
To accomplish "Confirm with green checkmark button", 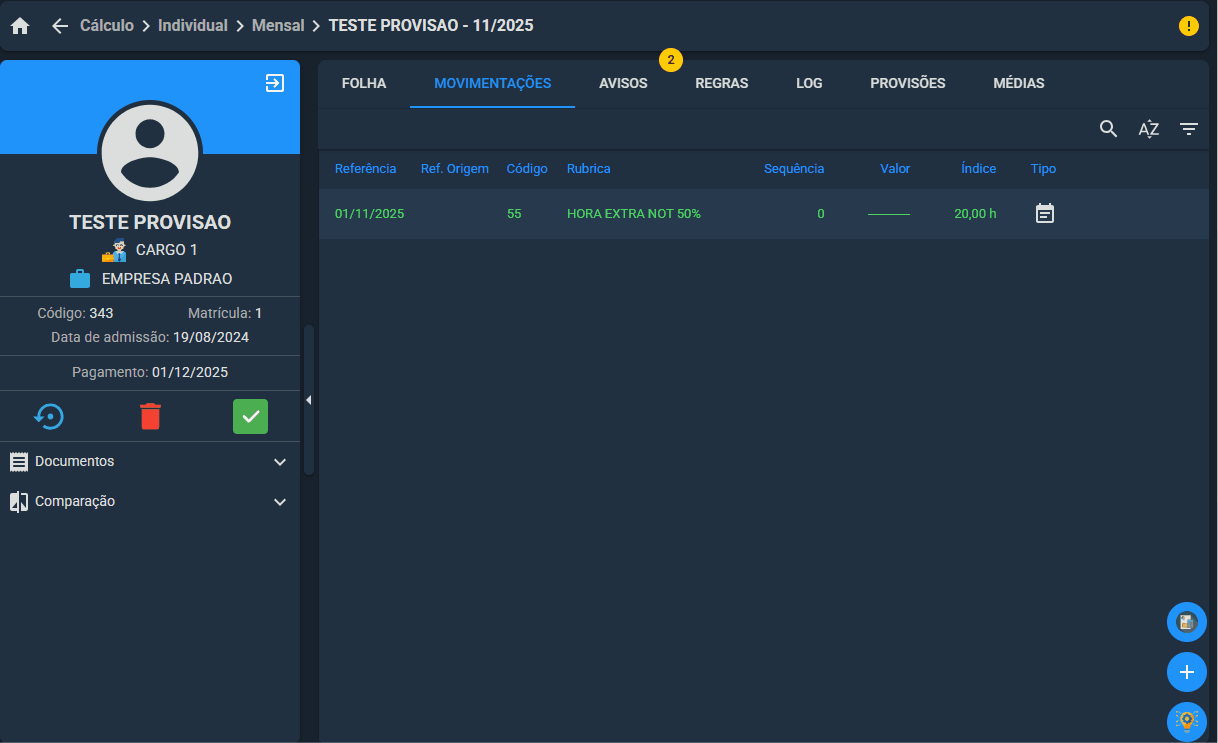I will point(250,416).
